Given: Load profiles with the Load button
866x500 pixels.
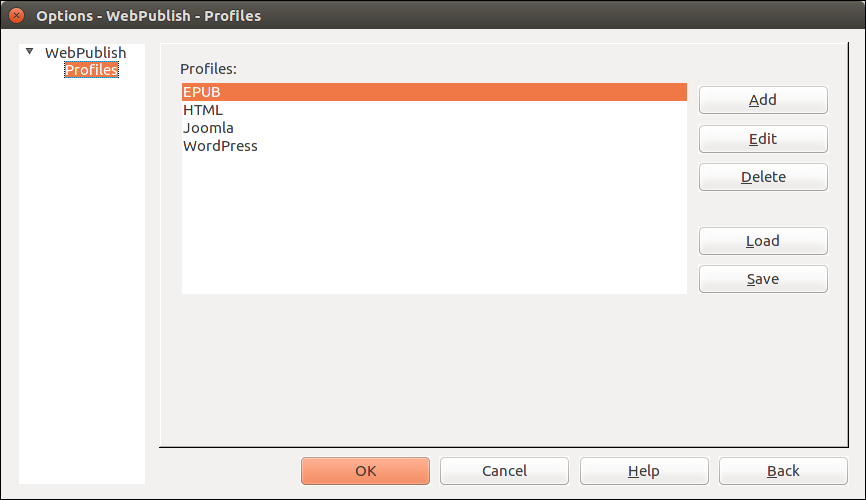Looking at the screenshot, I should pyautogui.click(x=763, y=241).
